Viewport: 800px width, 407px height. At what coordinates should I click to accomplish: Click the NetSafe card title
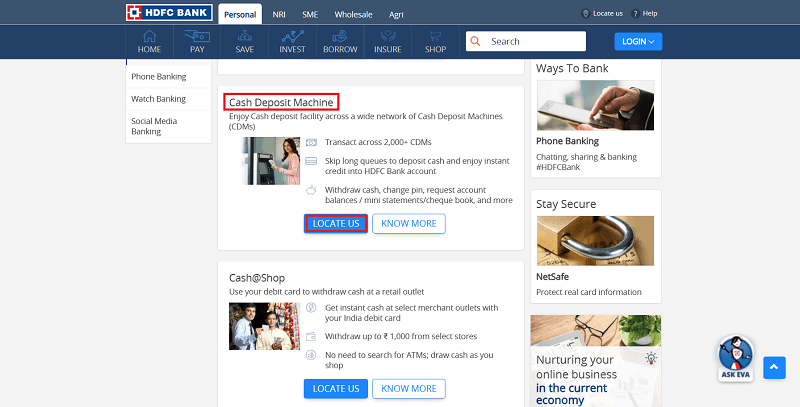click(x=553, y=277)
